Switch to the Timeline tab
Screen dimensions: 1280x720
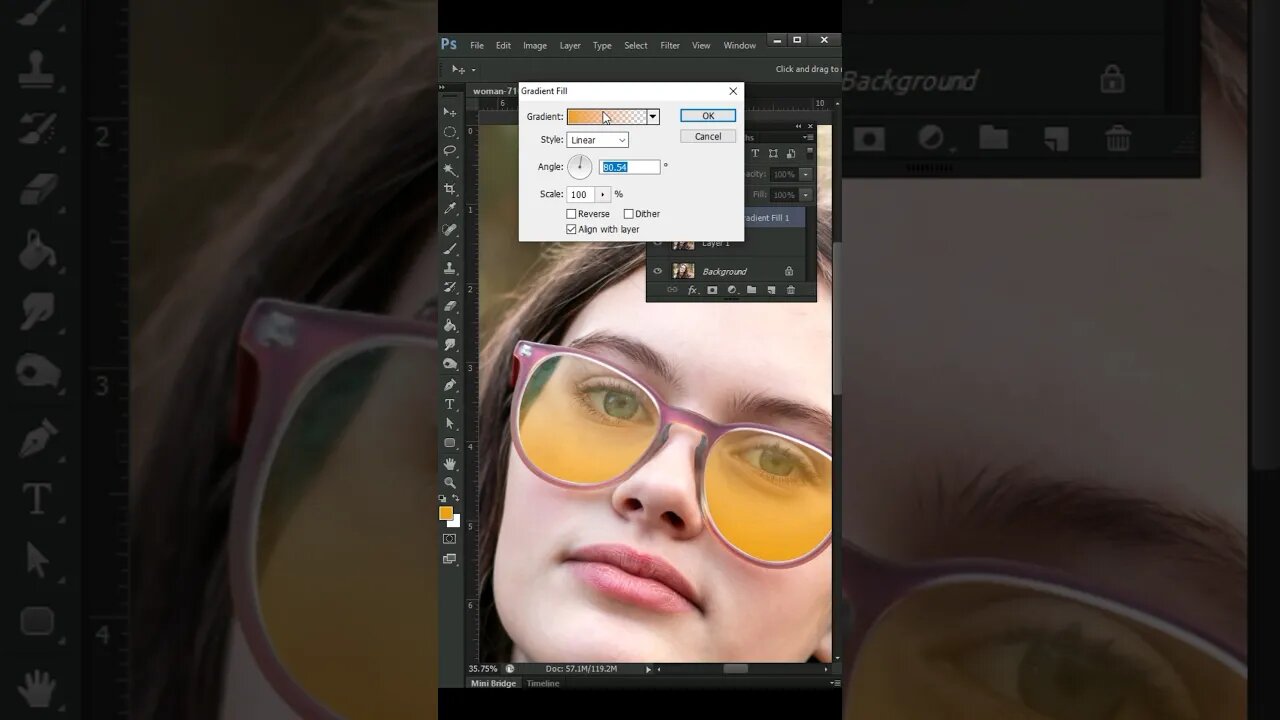pos(543,684)
